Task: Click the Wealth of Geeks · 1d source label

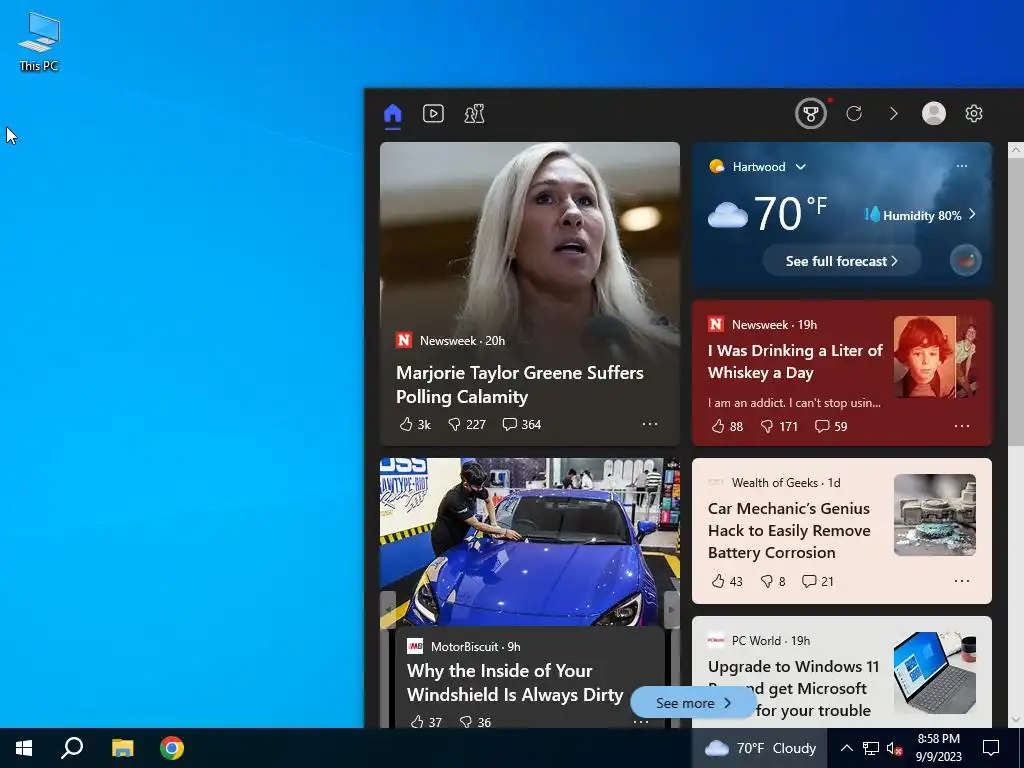Action: pos(786,483)
